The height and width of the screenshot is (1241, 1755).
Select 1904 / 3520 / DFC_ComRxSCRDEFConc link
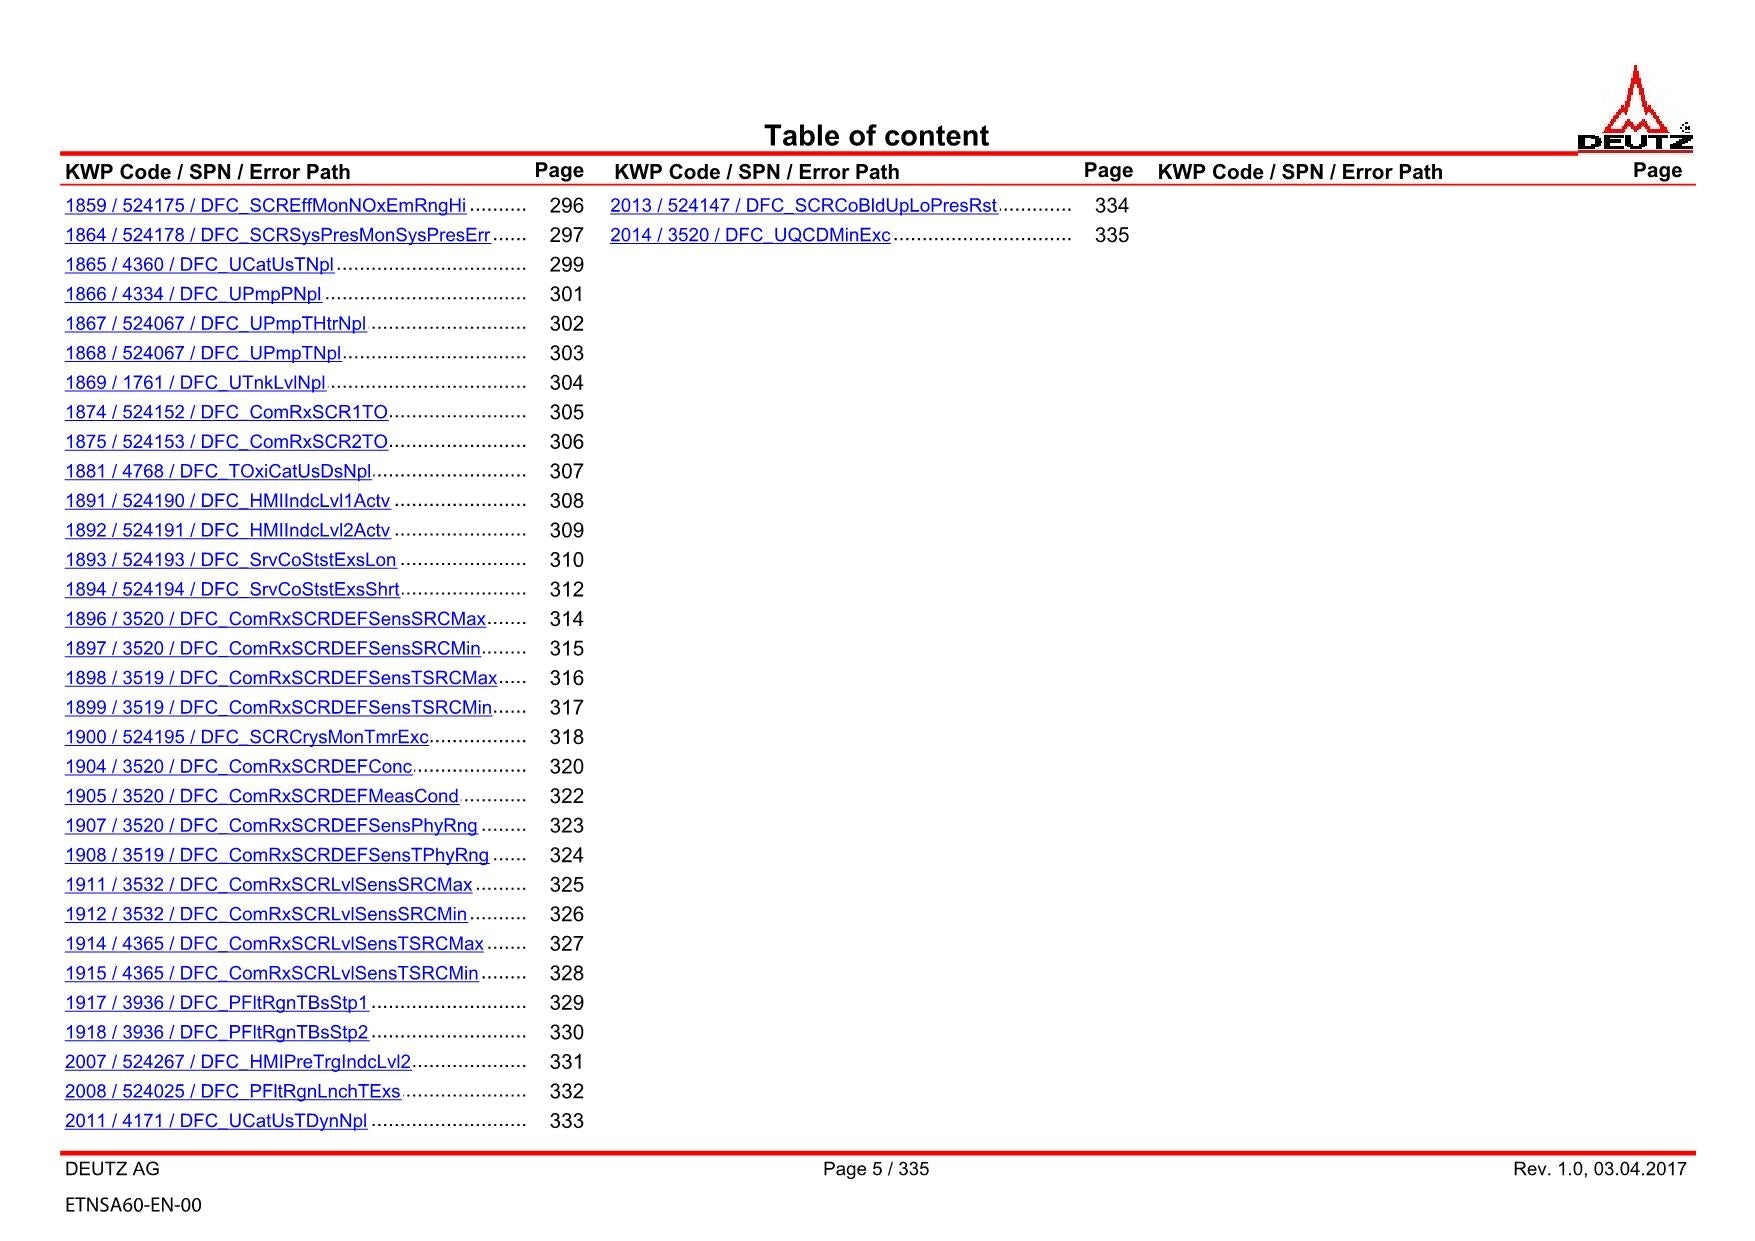pos(238,767)
